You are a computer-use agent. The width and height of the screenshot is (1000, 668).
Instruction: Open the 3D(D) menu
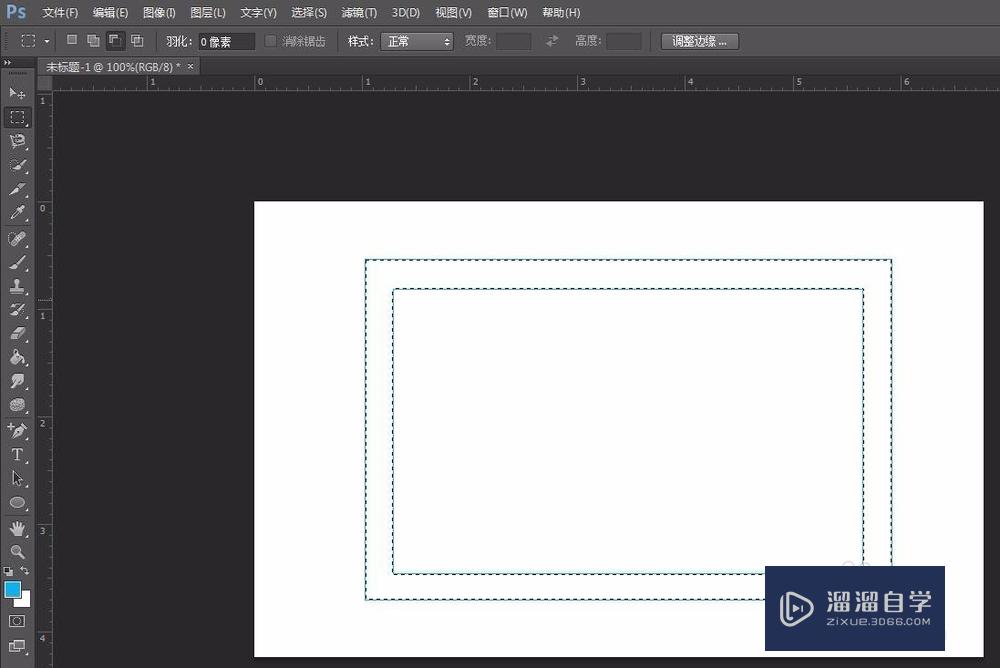406,13
